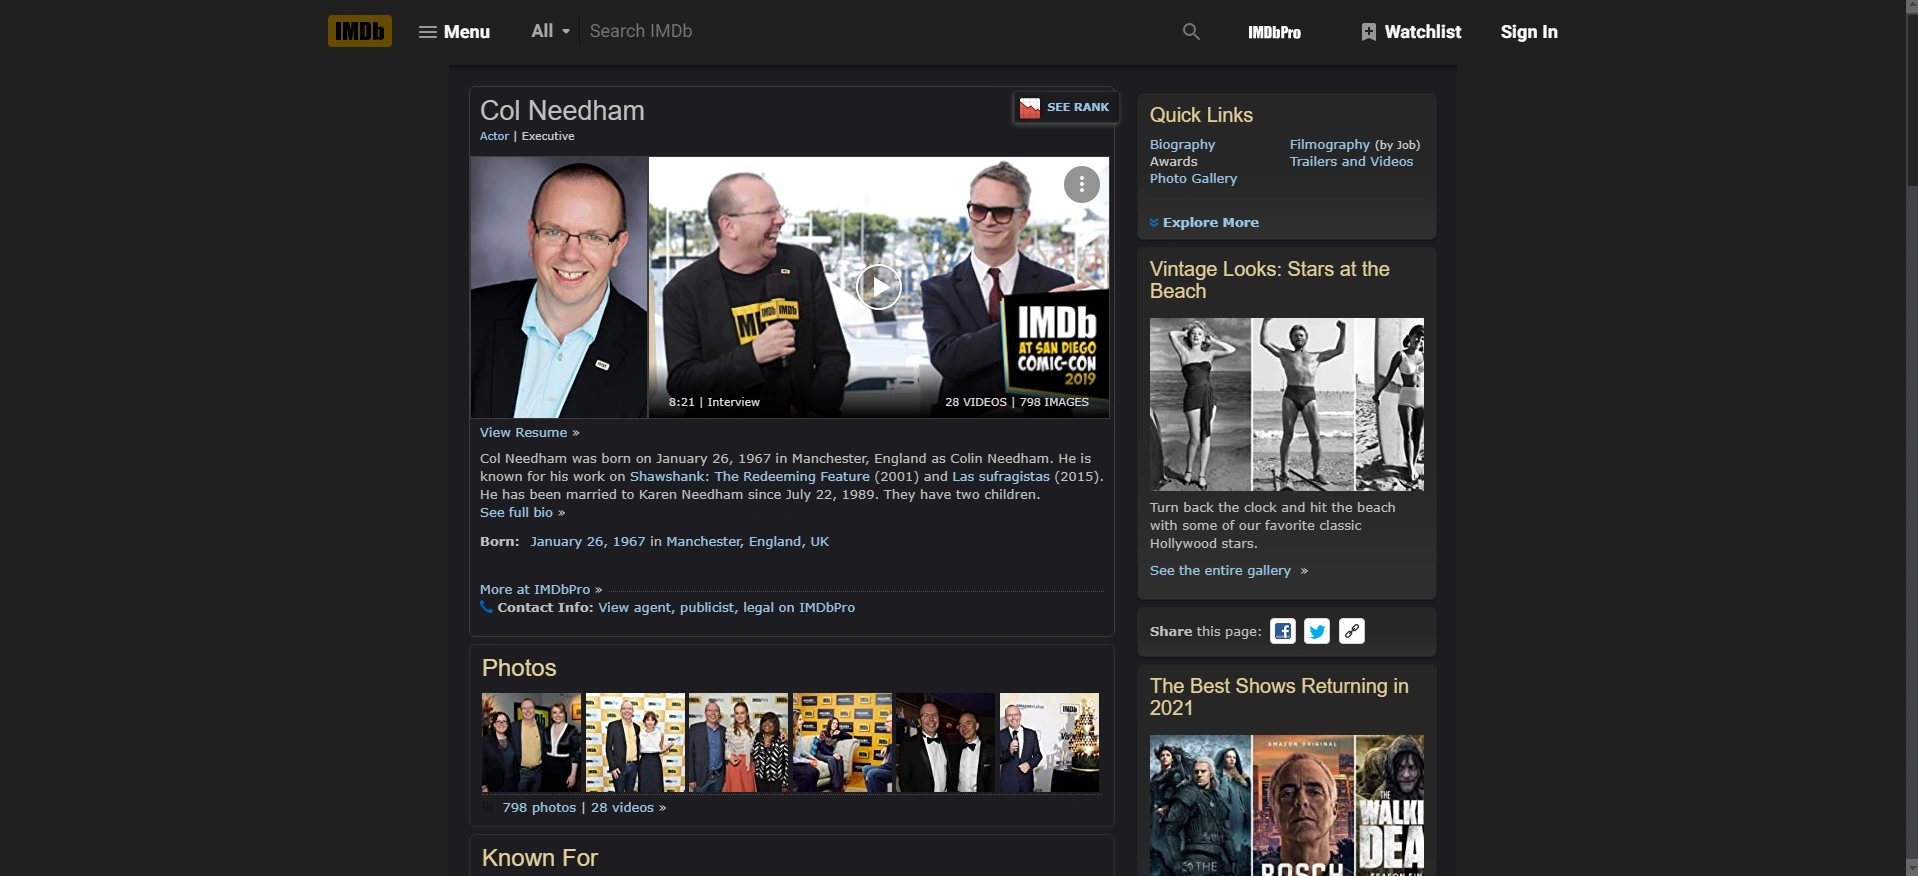Click More at IMDbPro
Screen dimensions: 1918x876
coord(535,589)
